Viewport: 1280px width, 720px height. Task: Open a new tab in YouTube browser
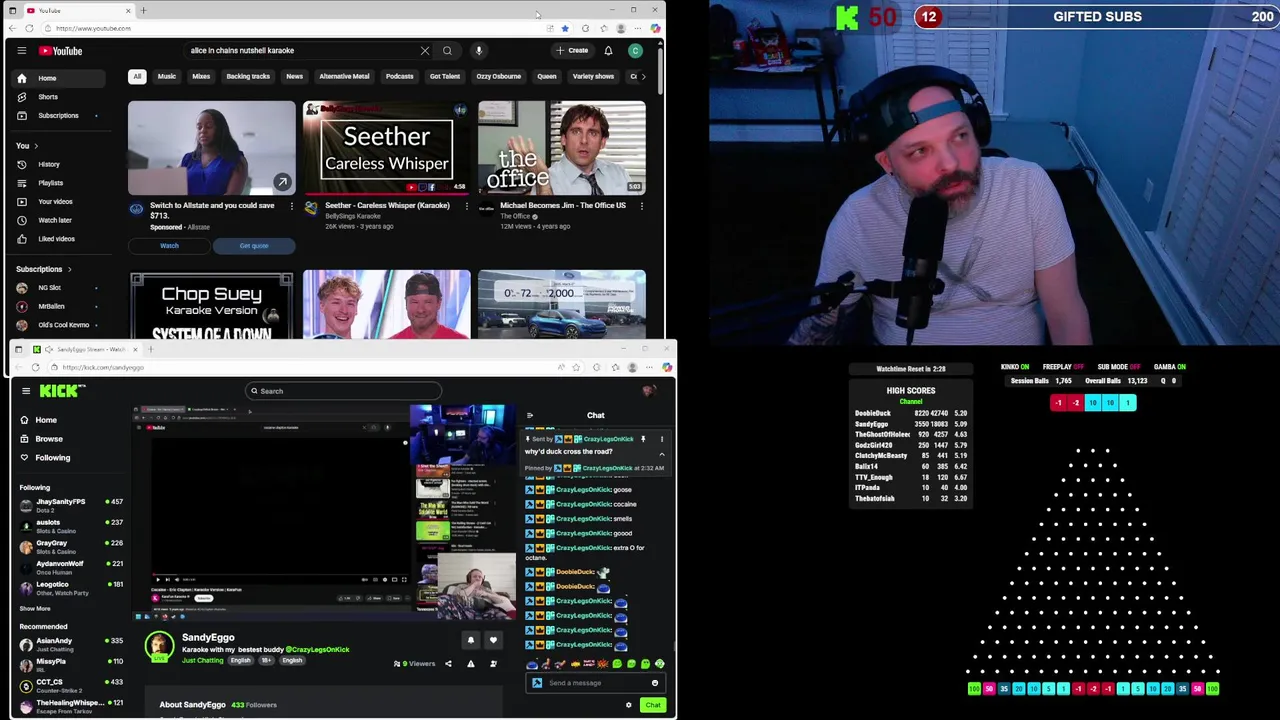(x=143, y=10)
